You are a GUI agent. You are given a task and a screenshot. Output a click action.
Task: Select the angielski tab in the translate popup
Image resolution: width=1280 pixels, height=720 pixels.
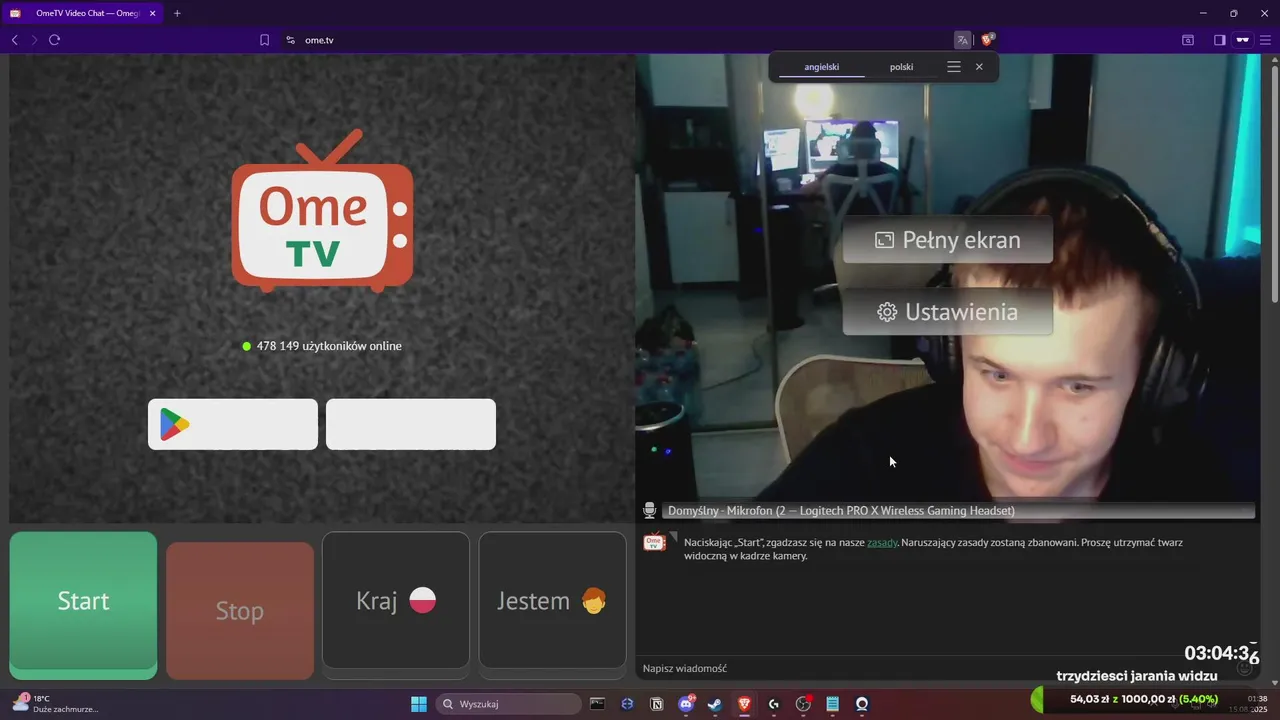coord(822,67)
